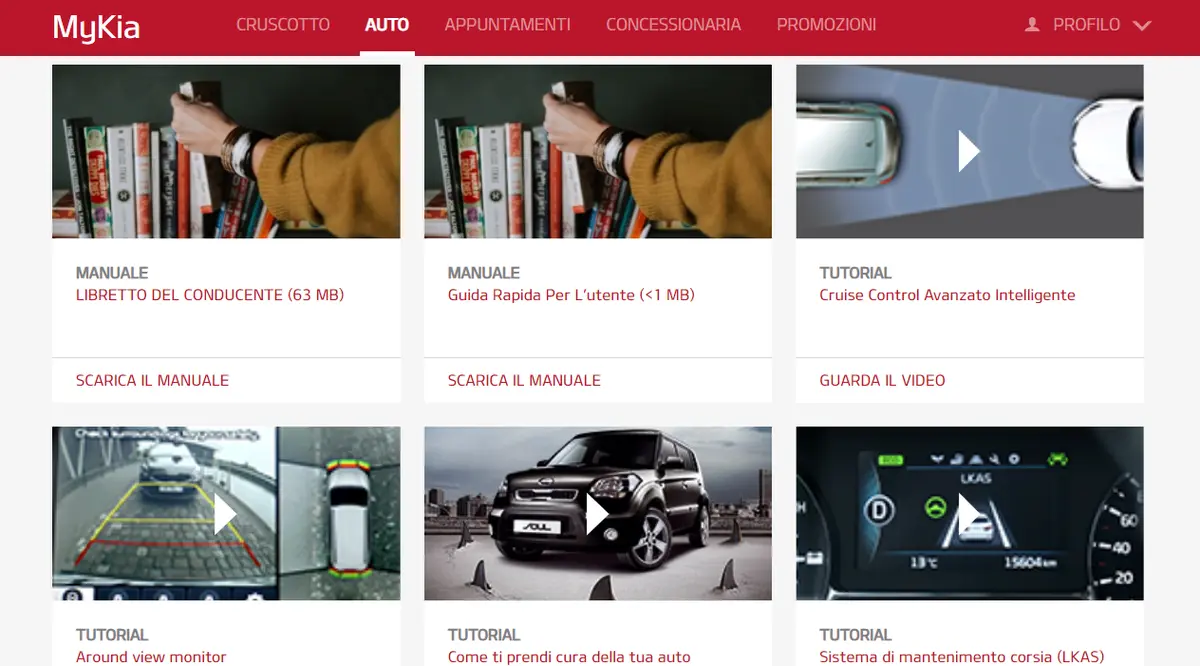Open Sistema di mantenimento corsia (LKAS) title
The image size is (1200, 666).
coord(962,657)
